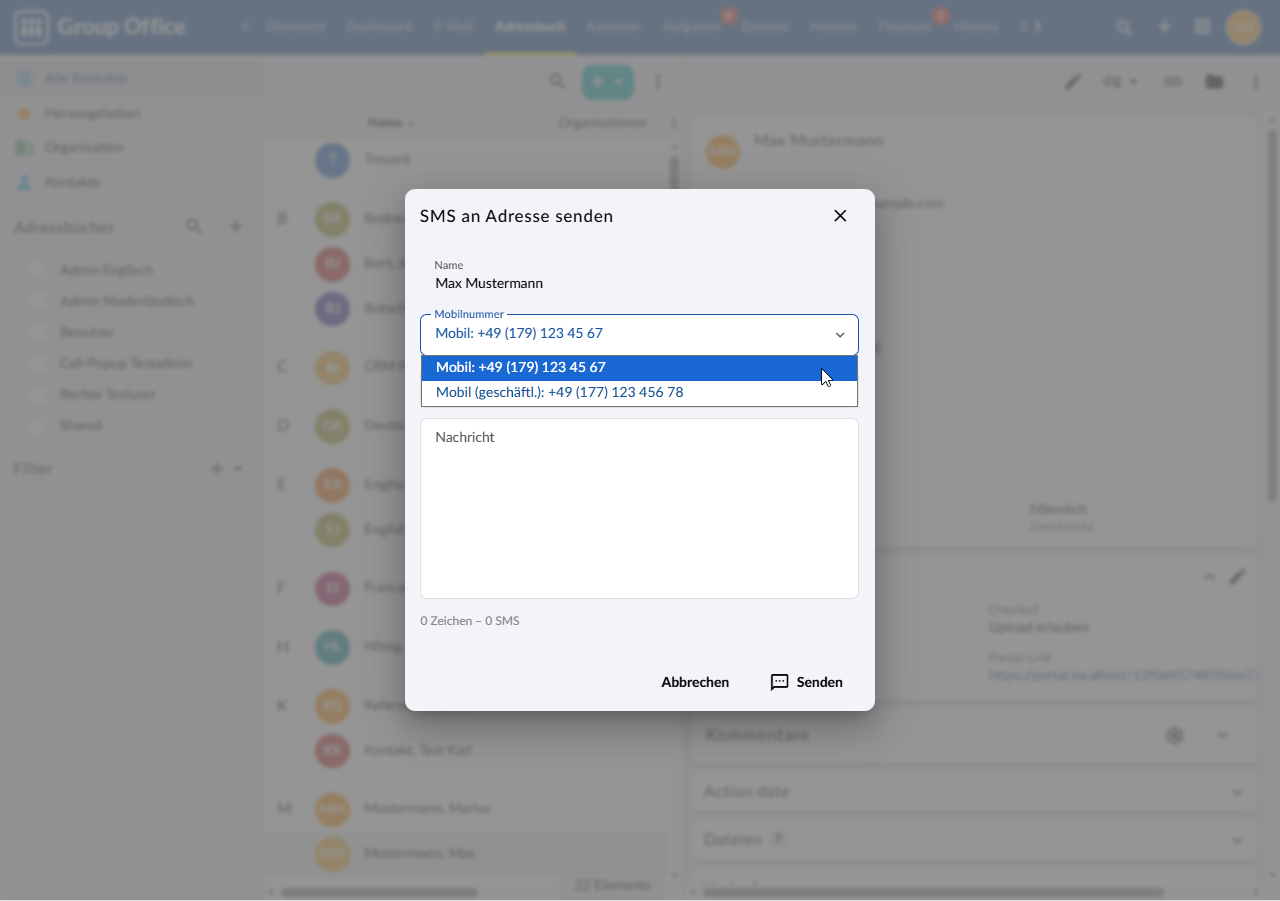Open the Kommentare settings gear

point(1175,735)
